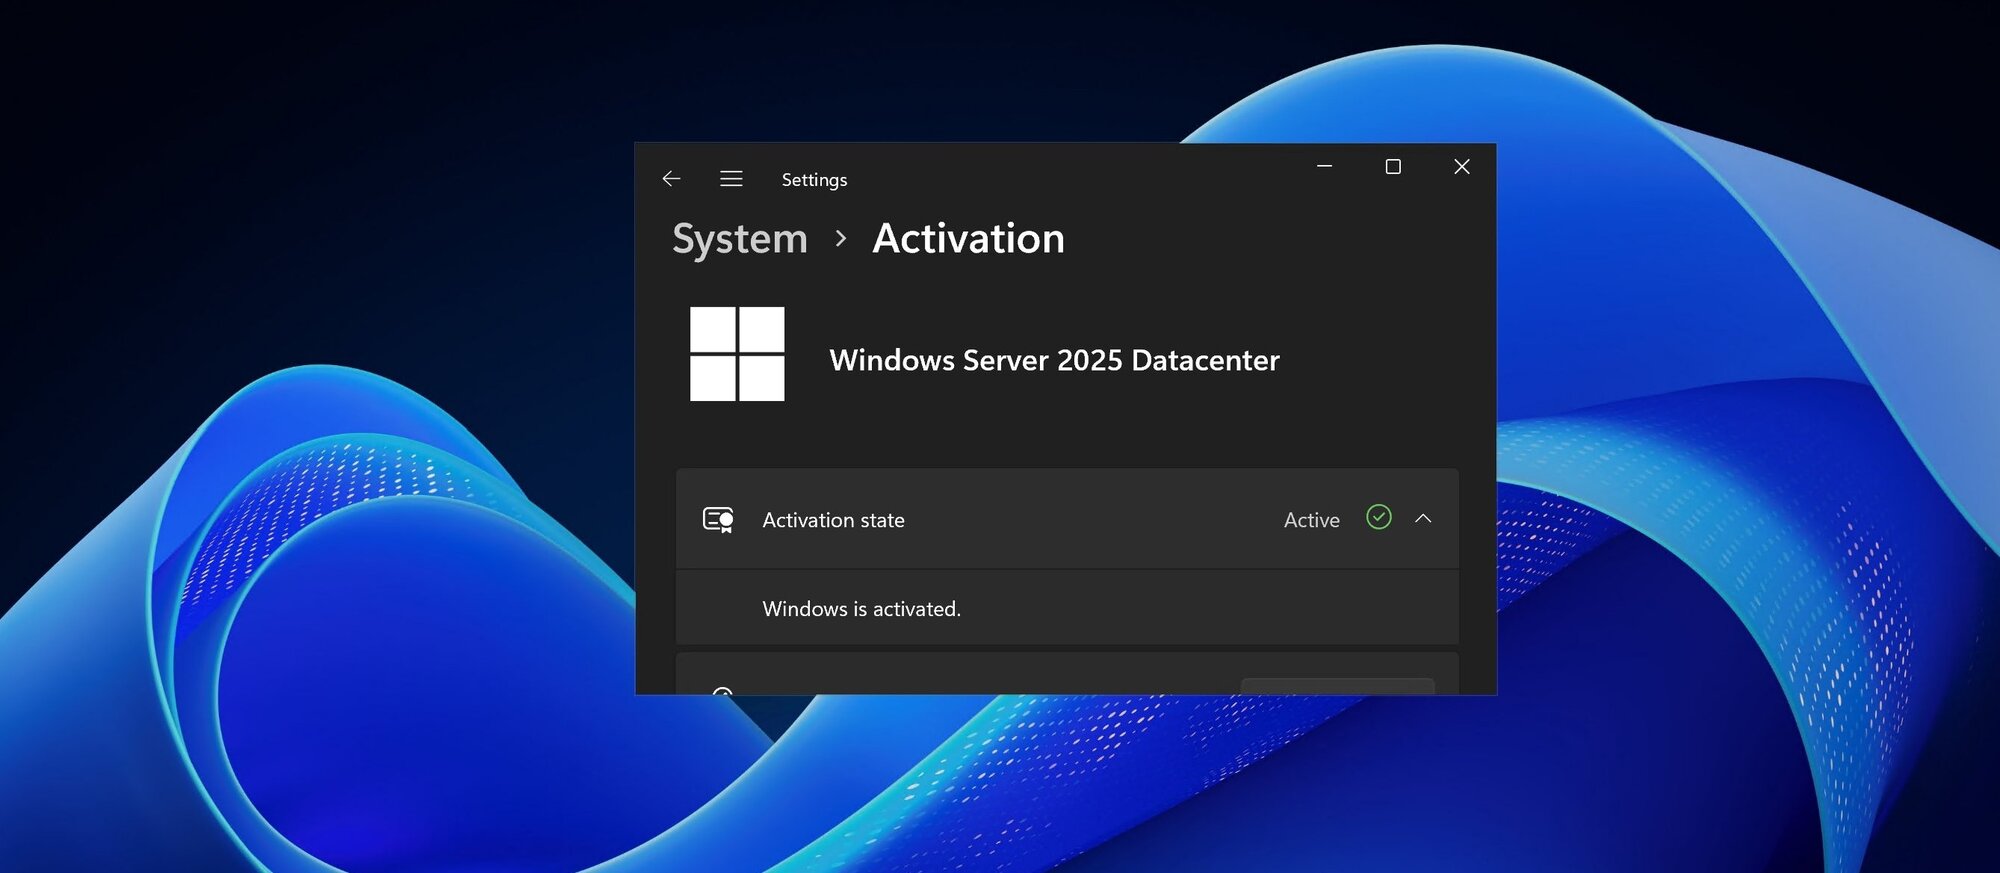Minimize the Settings window
The width and height of the screenshot is (2000, 873).
(x=1325, y=166)
